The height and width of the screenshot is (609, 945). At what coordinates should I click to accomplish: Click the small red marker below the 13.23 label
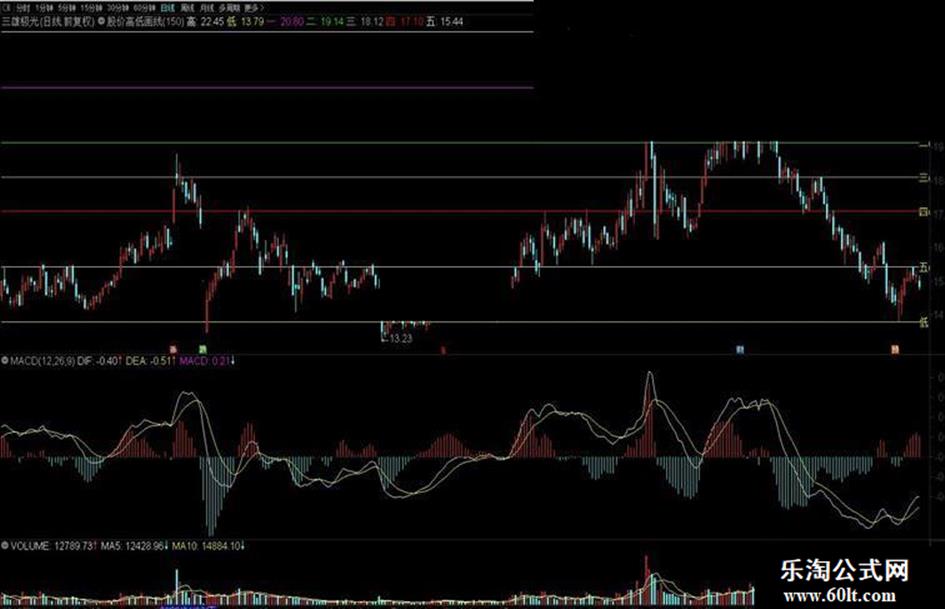coord(443,349)
